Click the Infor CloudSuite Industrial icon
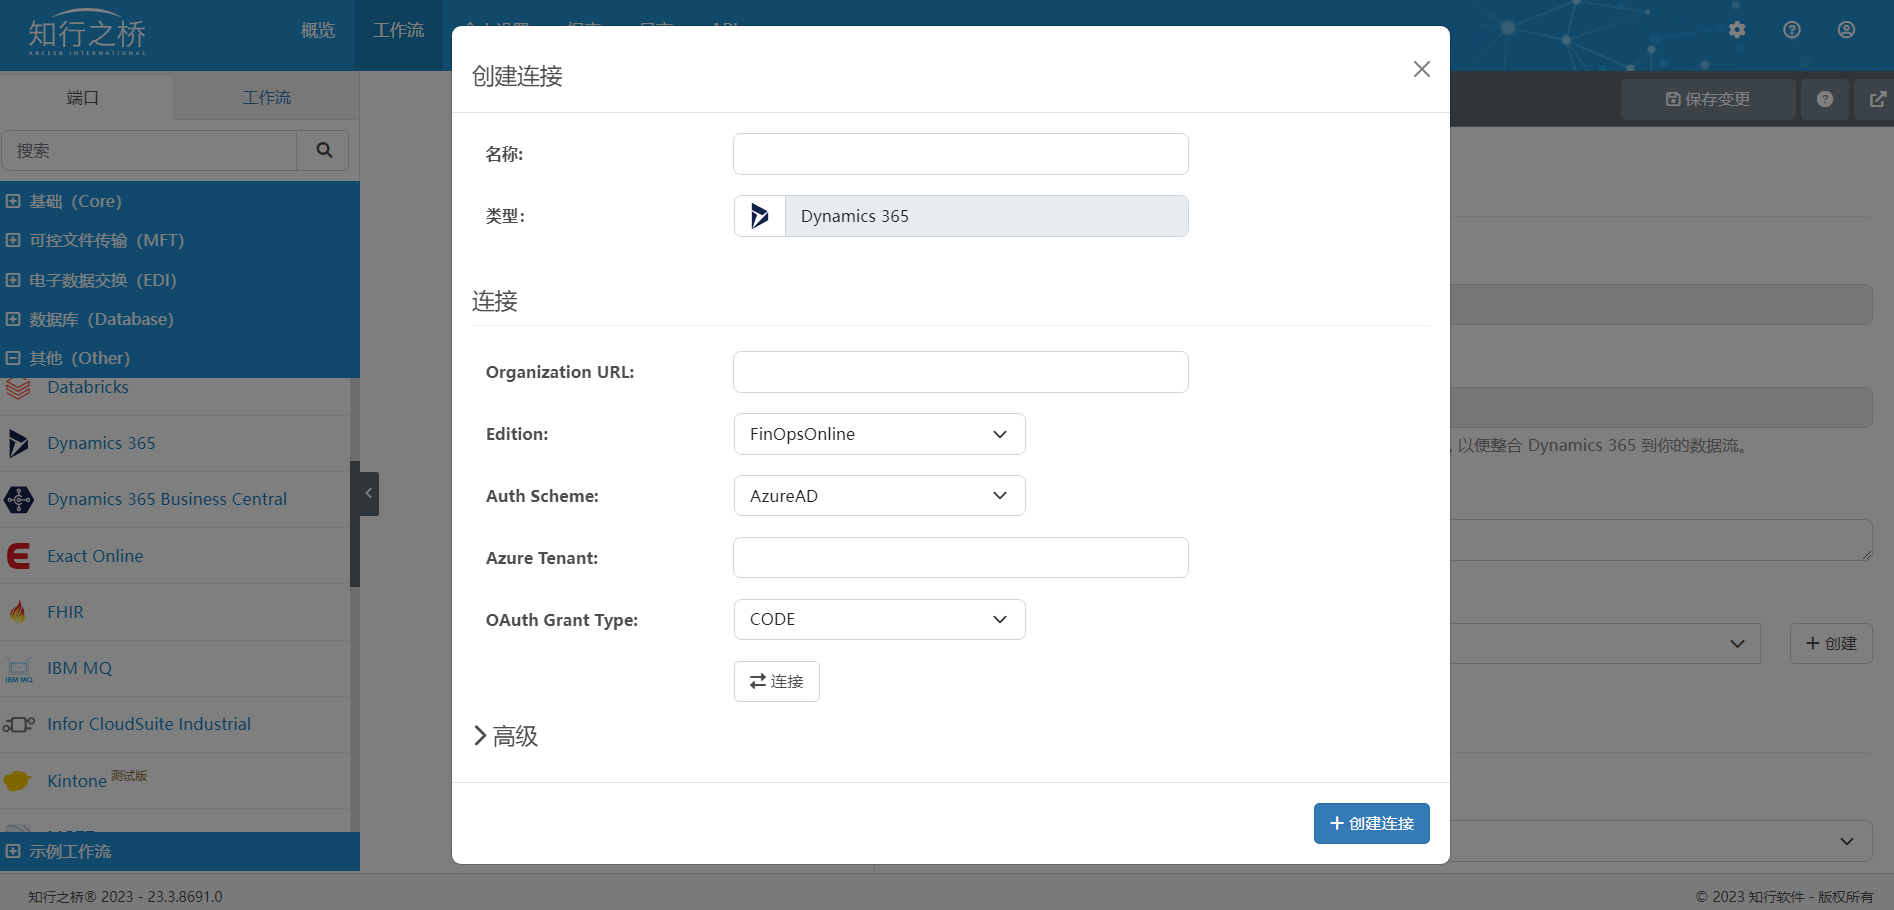1894x910 pixels. 18,724
